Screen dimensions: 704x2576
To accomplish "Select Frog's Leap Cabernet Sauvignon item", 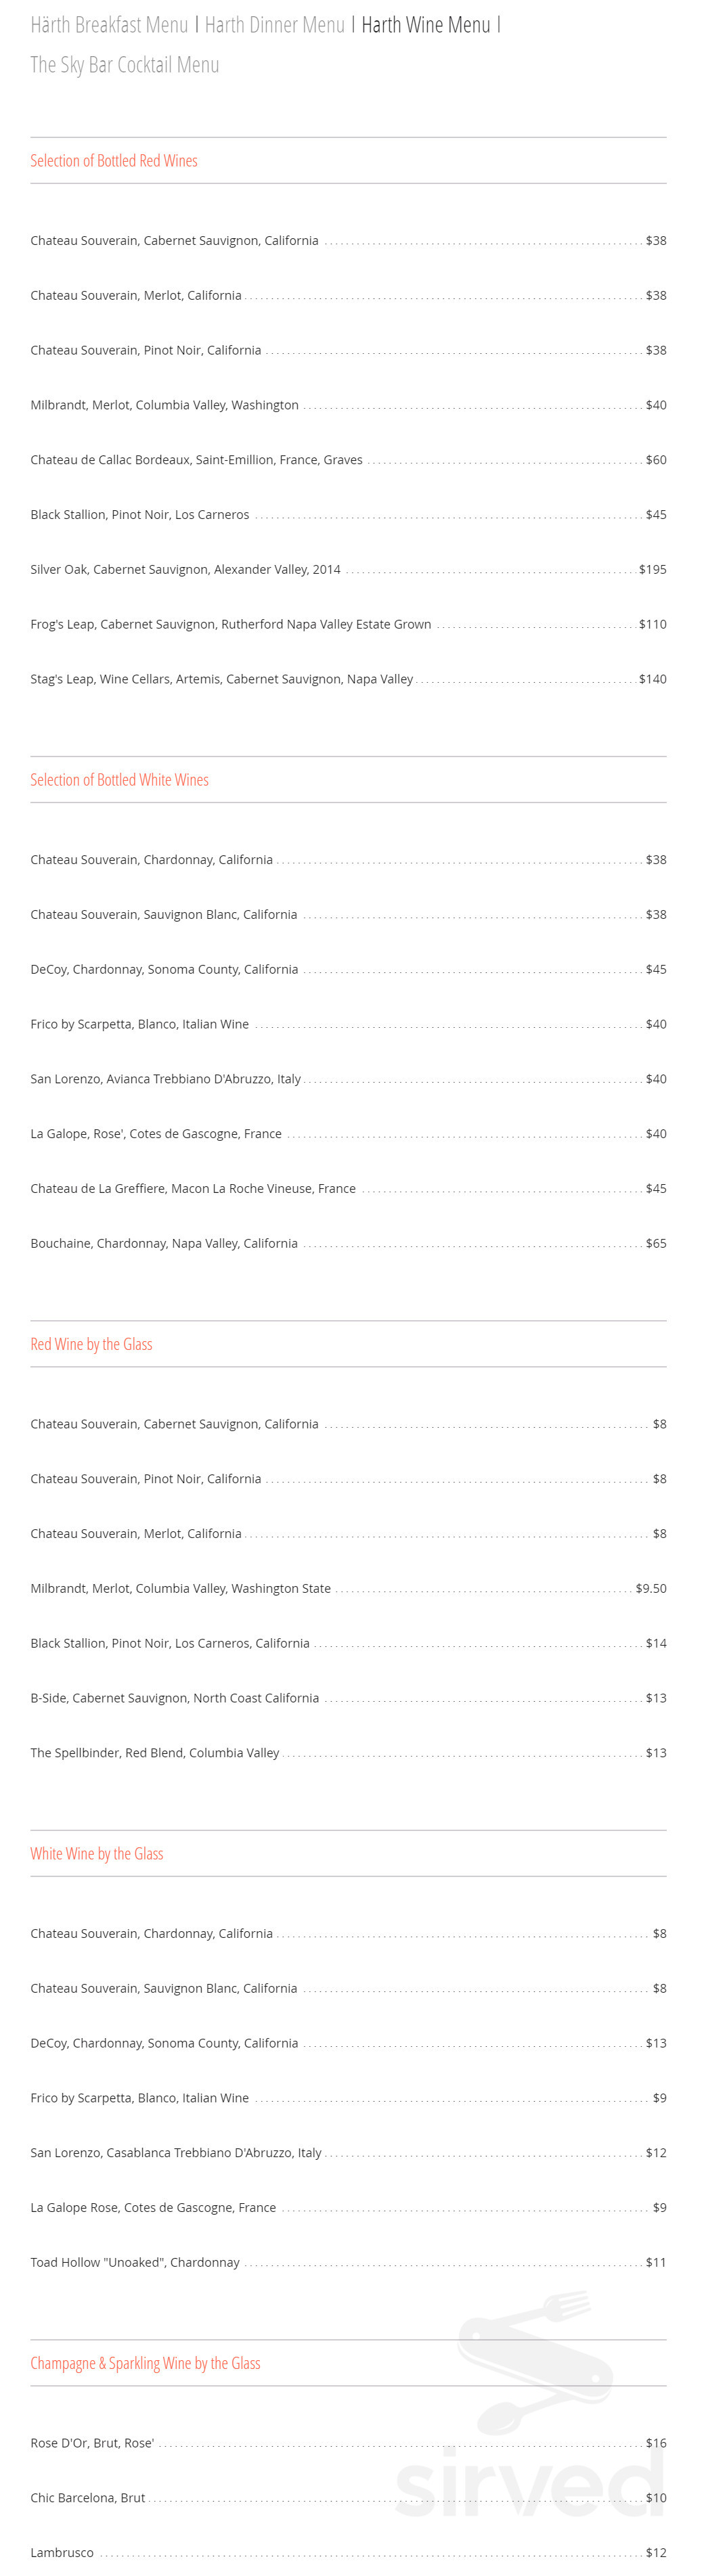I will point(231,624).
